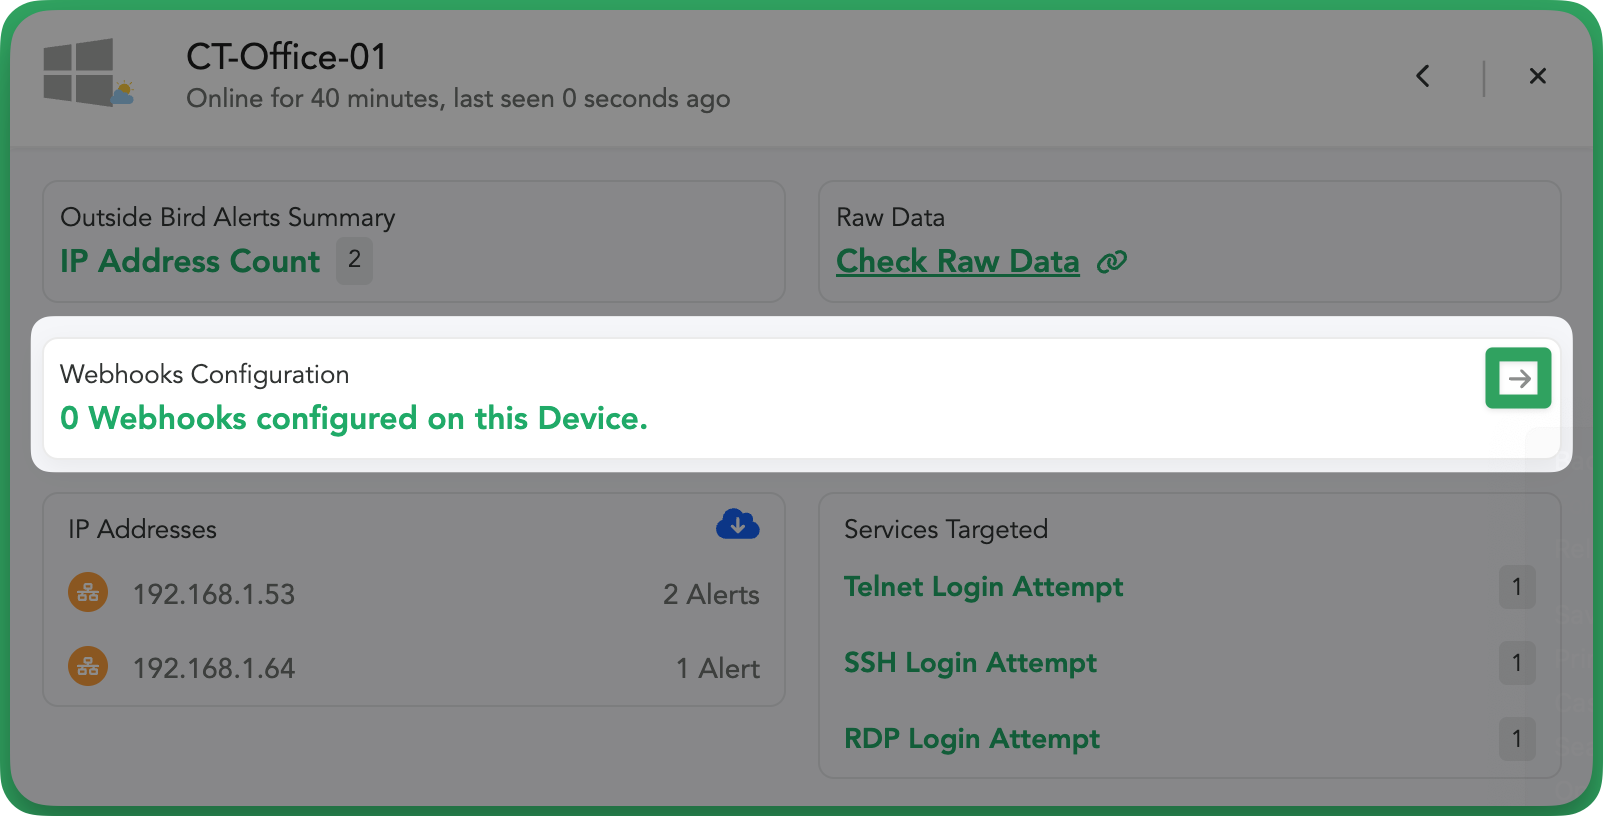This screenshot has width=1603, height=816.
Task: Click the Windows device logo icon
Action: coord(88,72)
